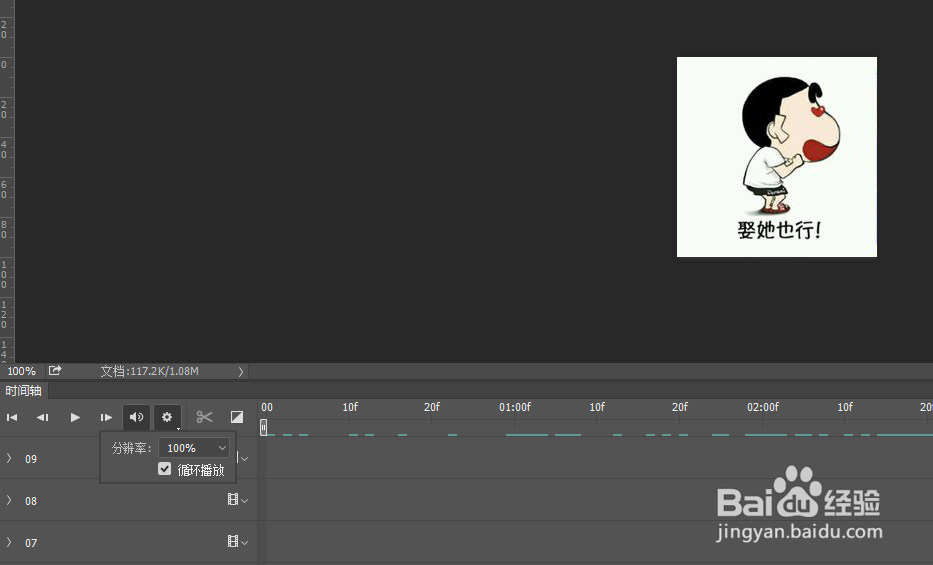Click the zoom level 100% field
The width and height of the screenshot is (933, 565).
[21, 371]
